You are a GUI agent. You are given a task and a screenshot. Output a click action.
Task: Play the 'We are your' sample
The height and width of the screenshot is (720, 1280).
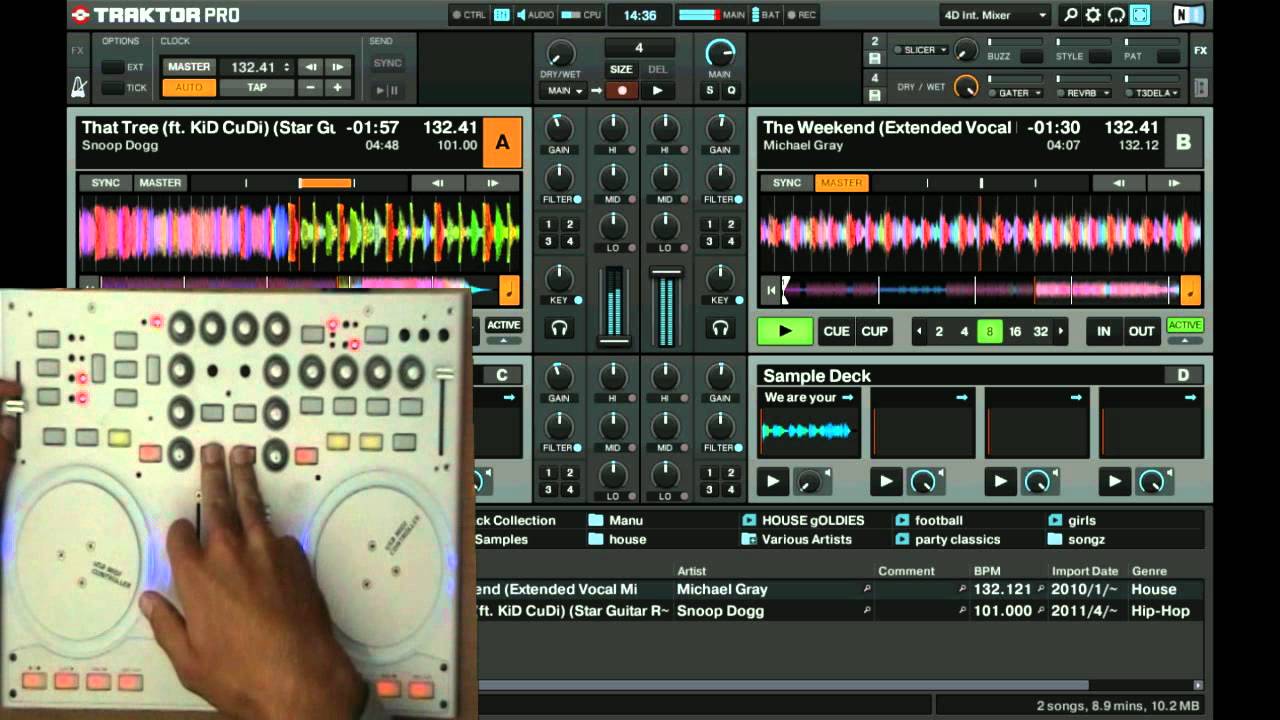[772, 481]
